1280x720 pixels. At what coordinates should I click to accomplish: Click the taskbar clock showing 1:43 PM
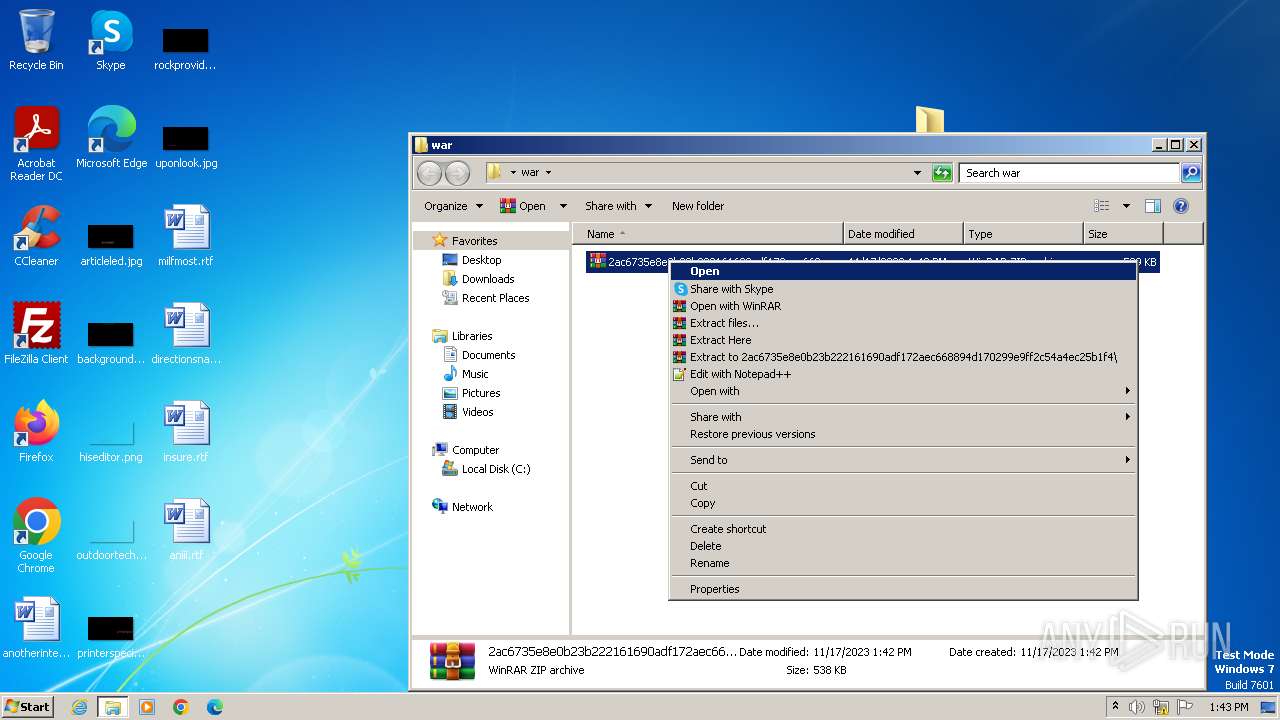point(1228,707)
